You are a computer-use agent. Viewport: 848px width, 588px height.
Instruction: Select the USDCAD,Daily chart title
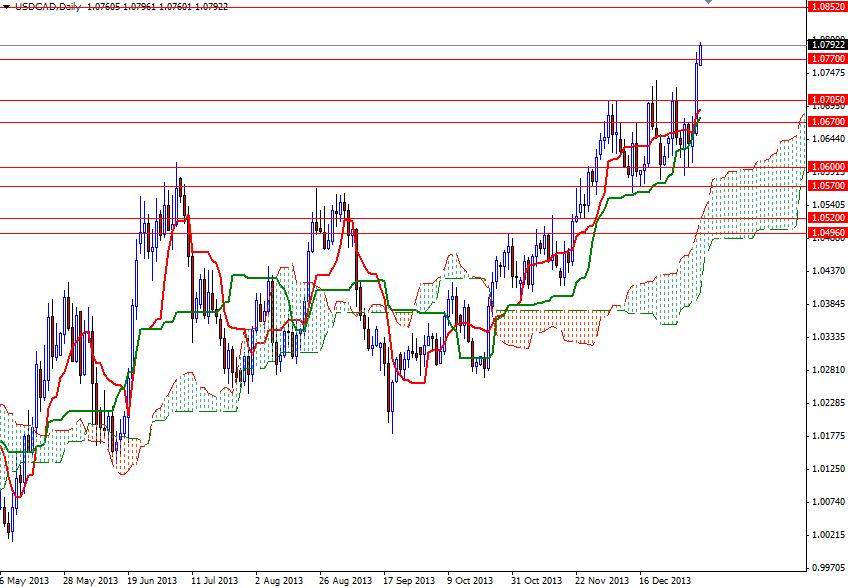point(40,4)
